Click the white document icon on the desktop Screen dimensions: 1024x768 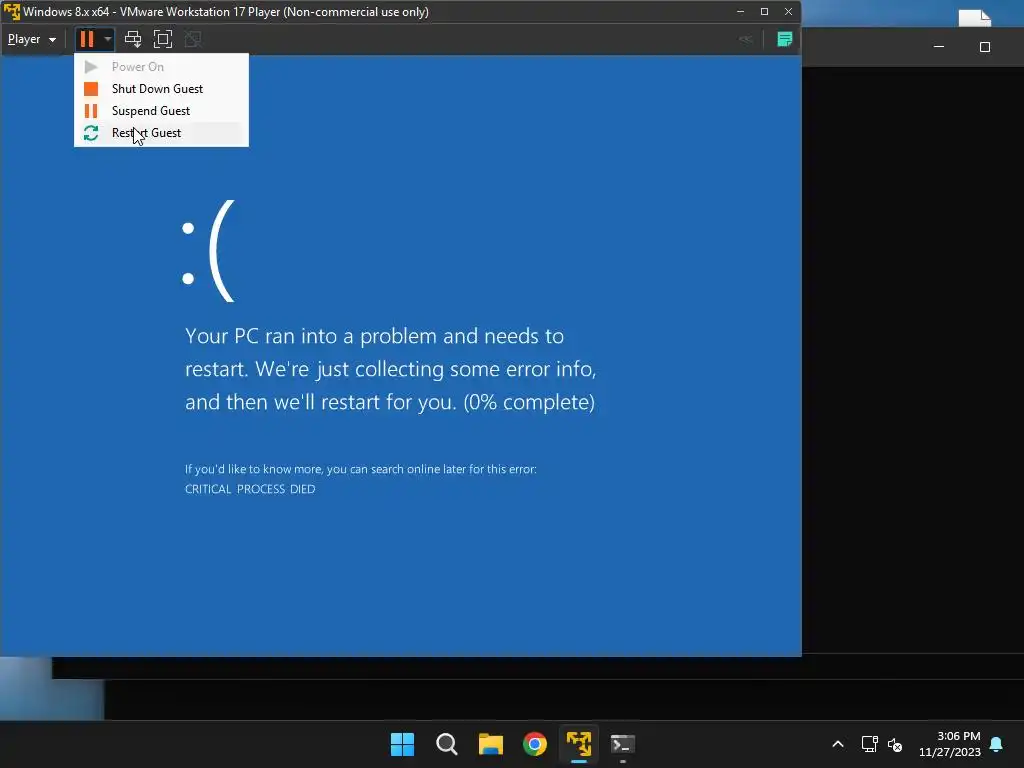[x=974, y=18]
